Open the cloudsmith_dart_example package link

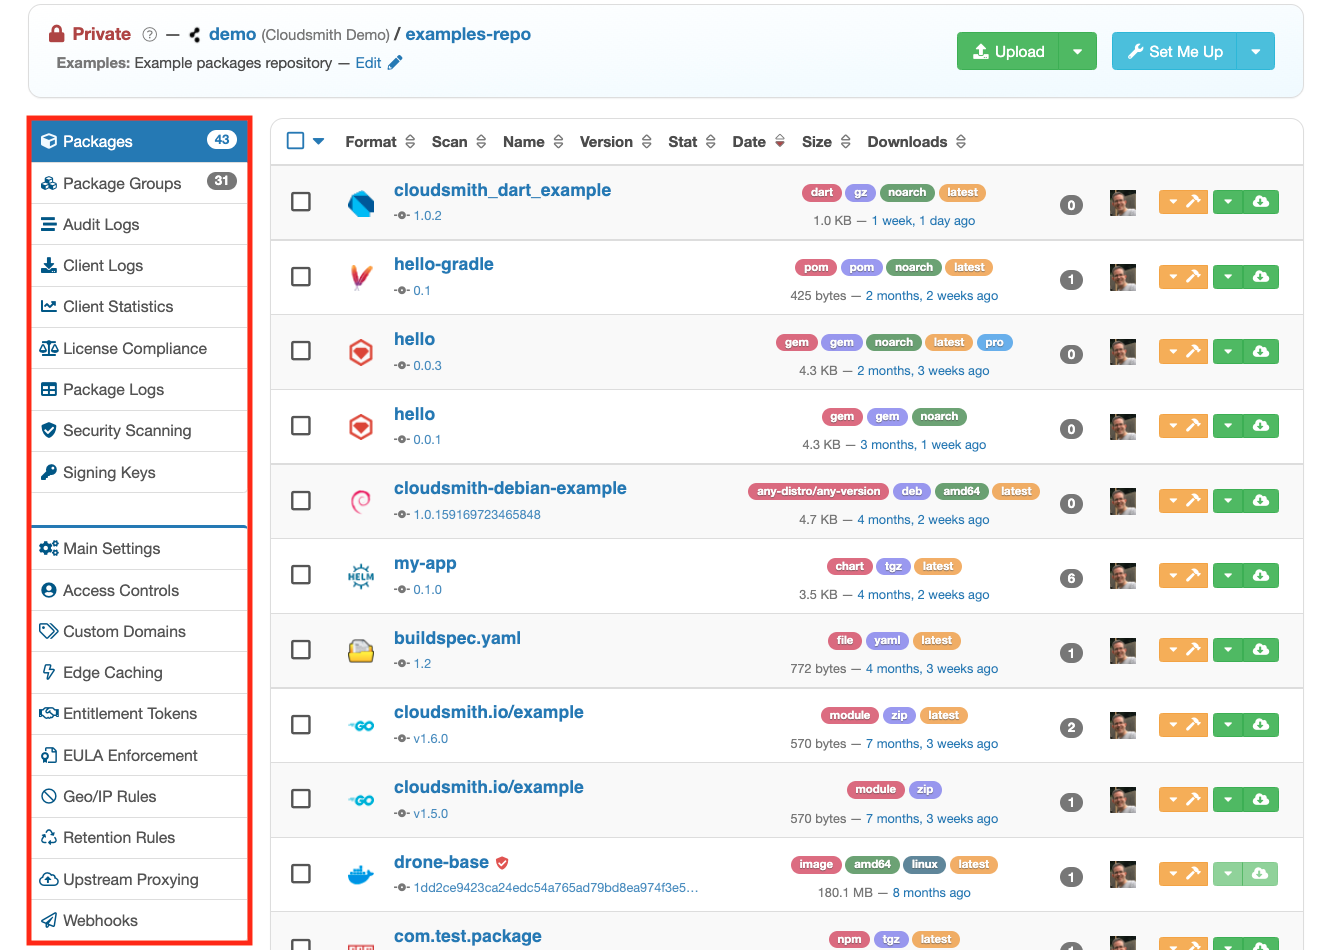(502, 190)
